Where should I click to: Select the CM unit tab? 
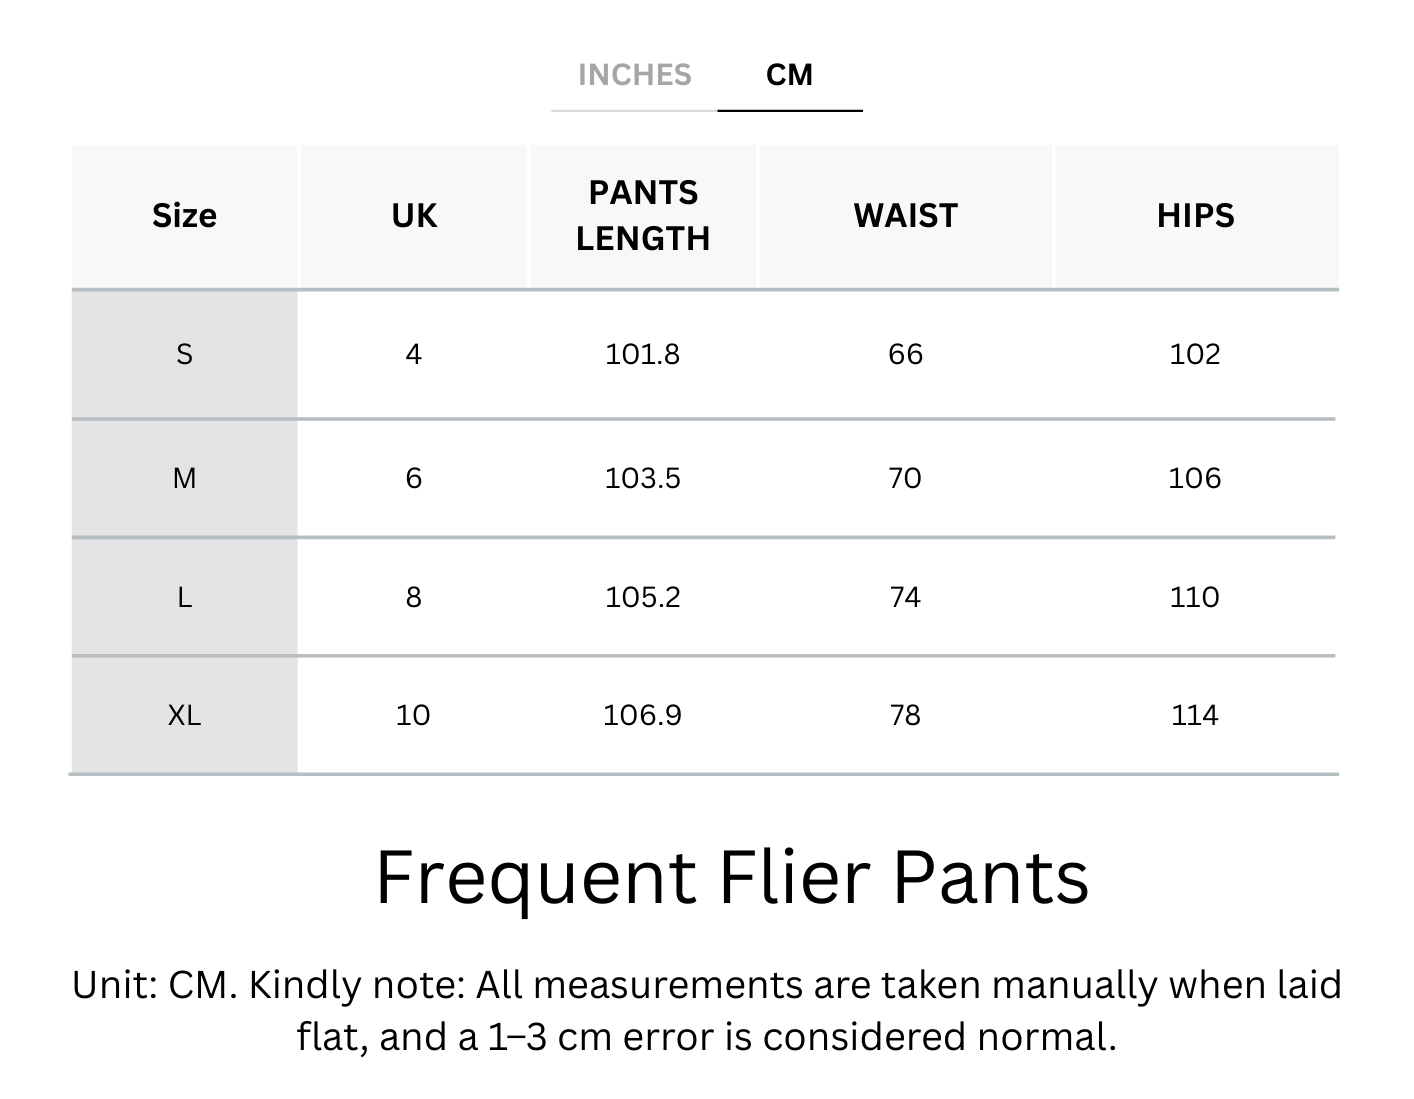coord(789,75)
